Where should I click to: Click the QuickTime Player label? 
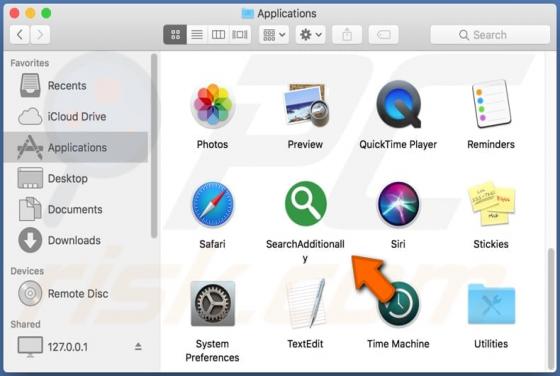pos(398,144)
